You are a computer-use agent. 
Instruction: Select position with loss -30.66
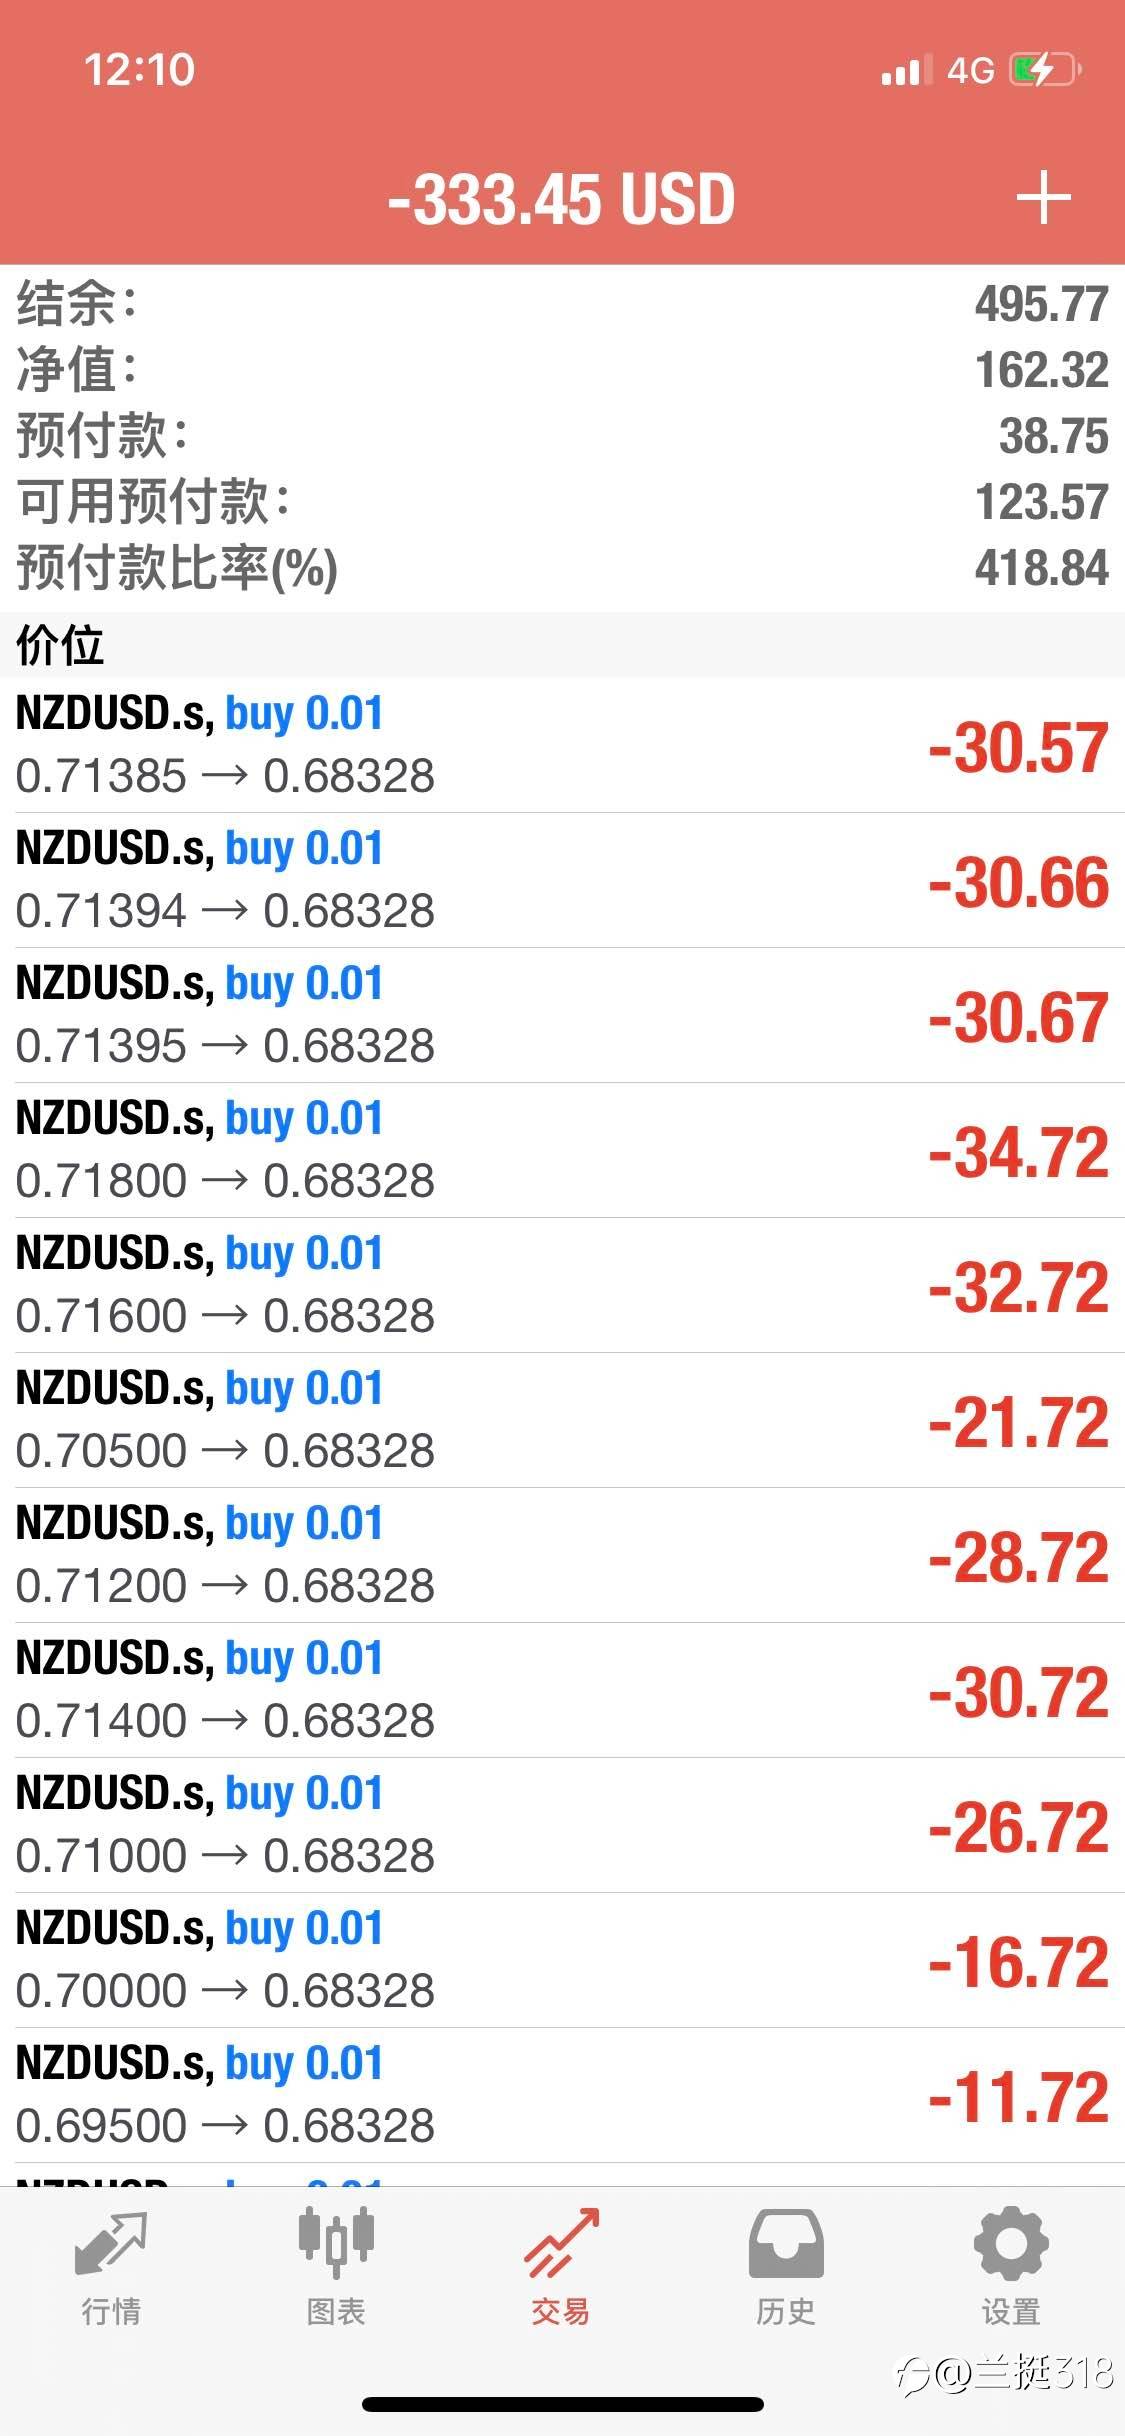(x=562, y=880)
